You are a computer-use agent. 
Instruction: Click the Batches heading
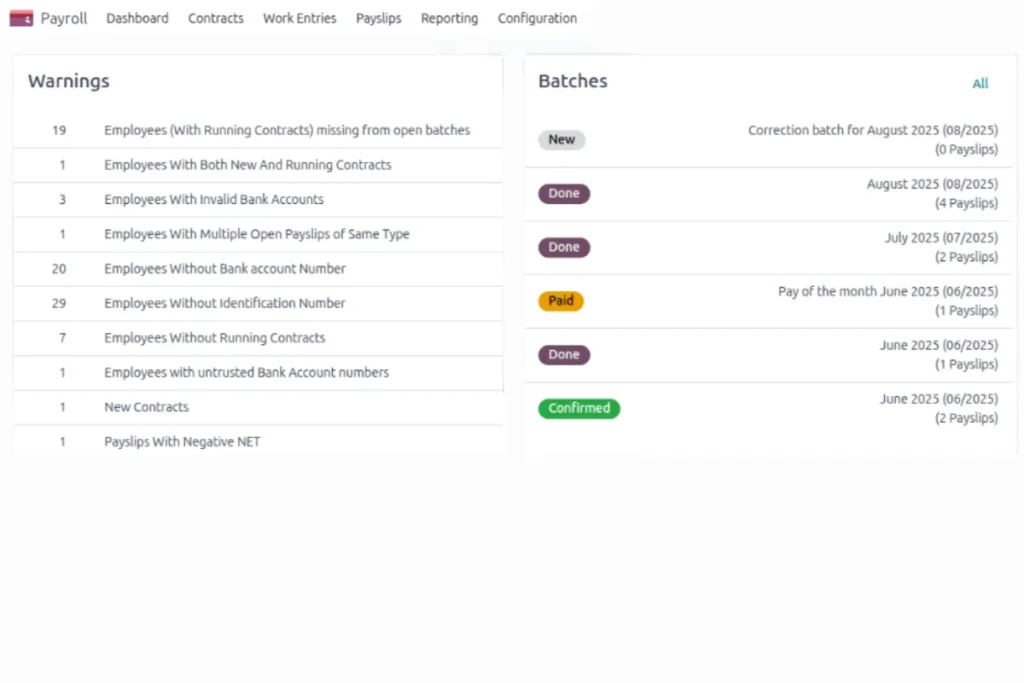[x=573, y=81]
